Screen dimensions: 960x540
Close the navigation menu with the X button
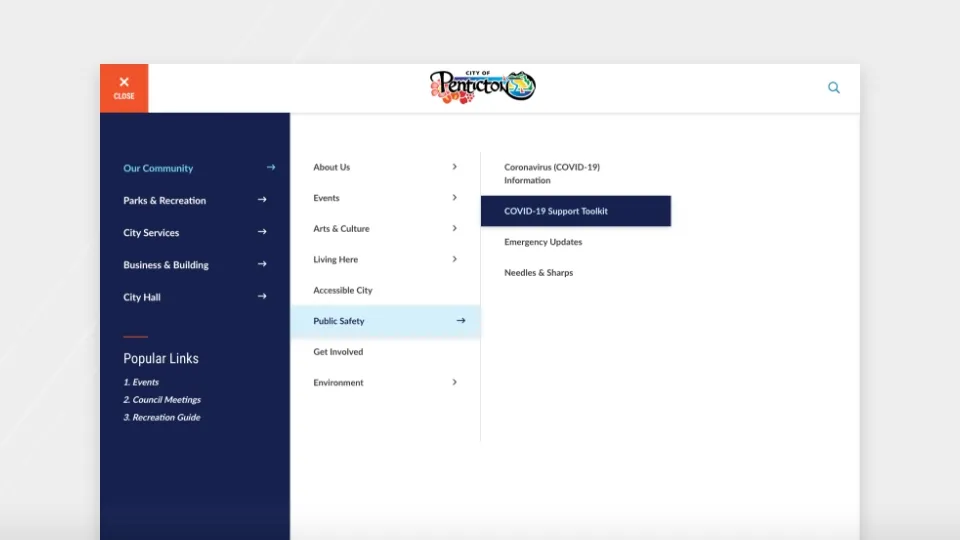tap(124, 88)
